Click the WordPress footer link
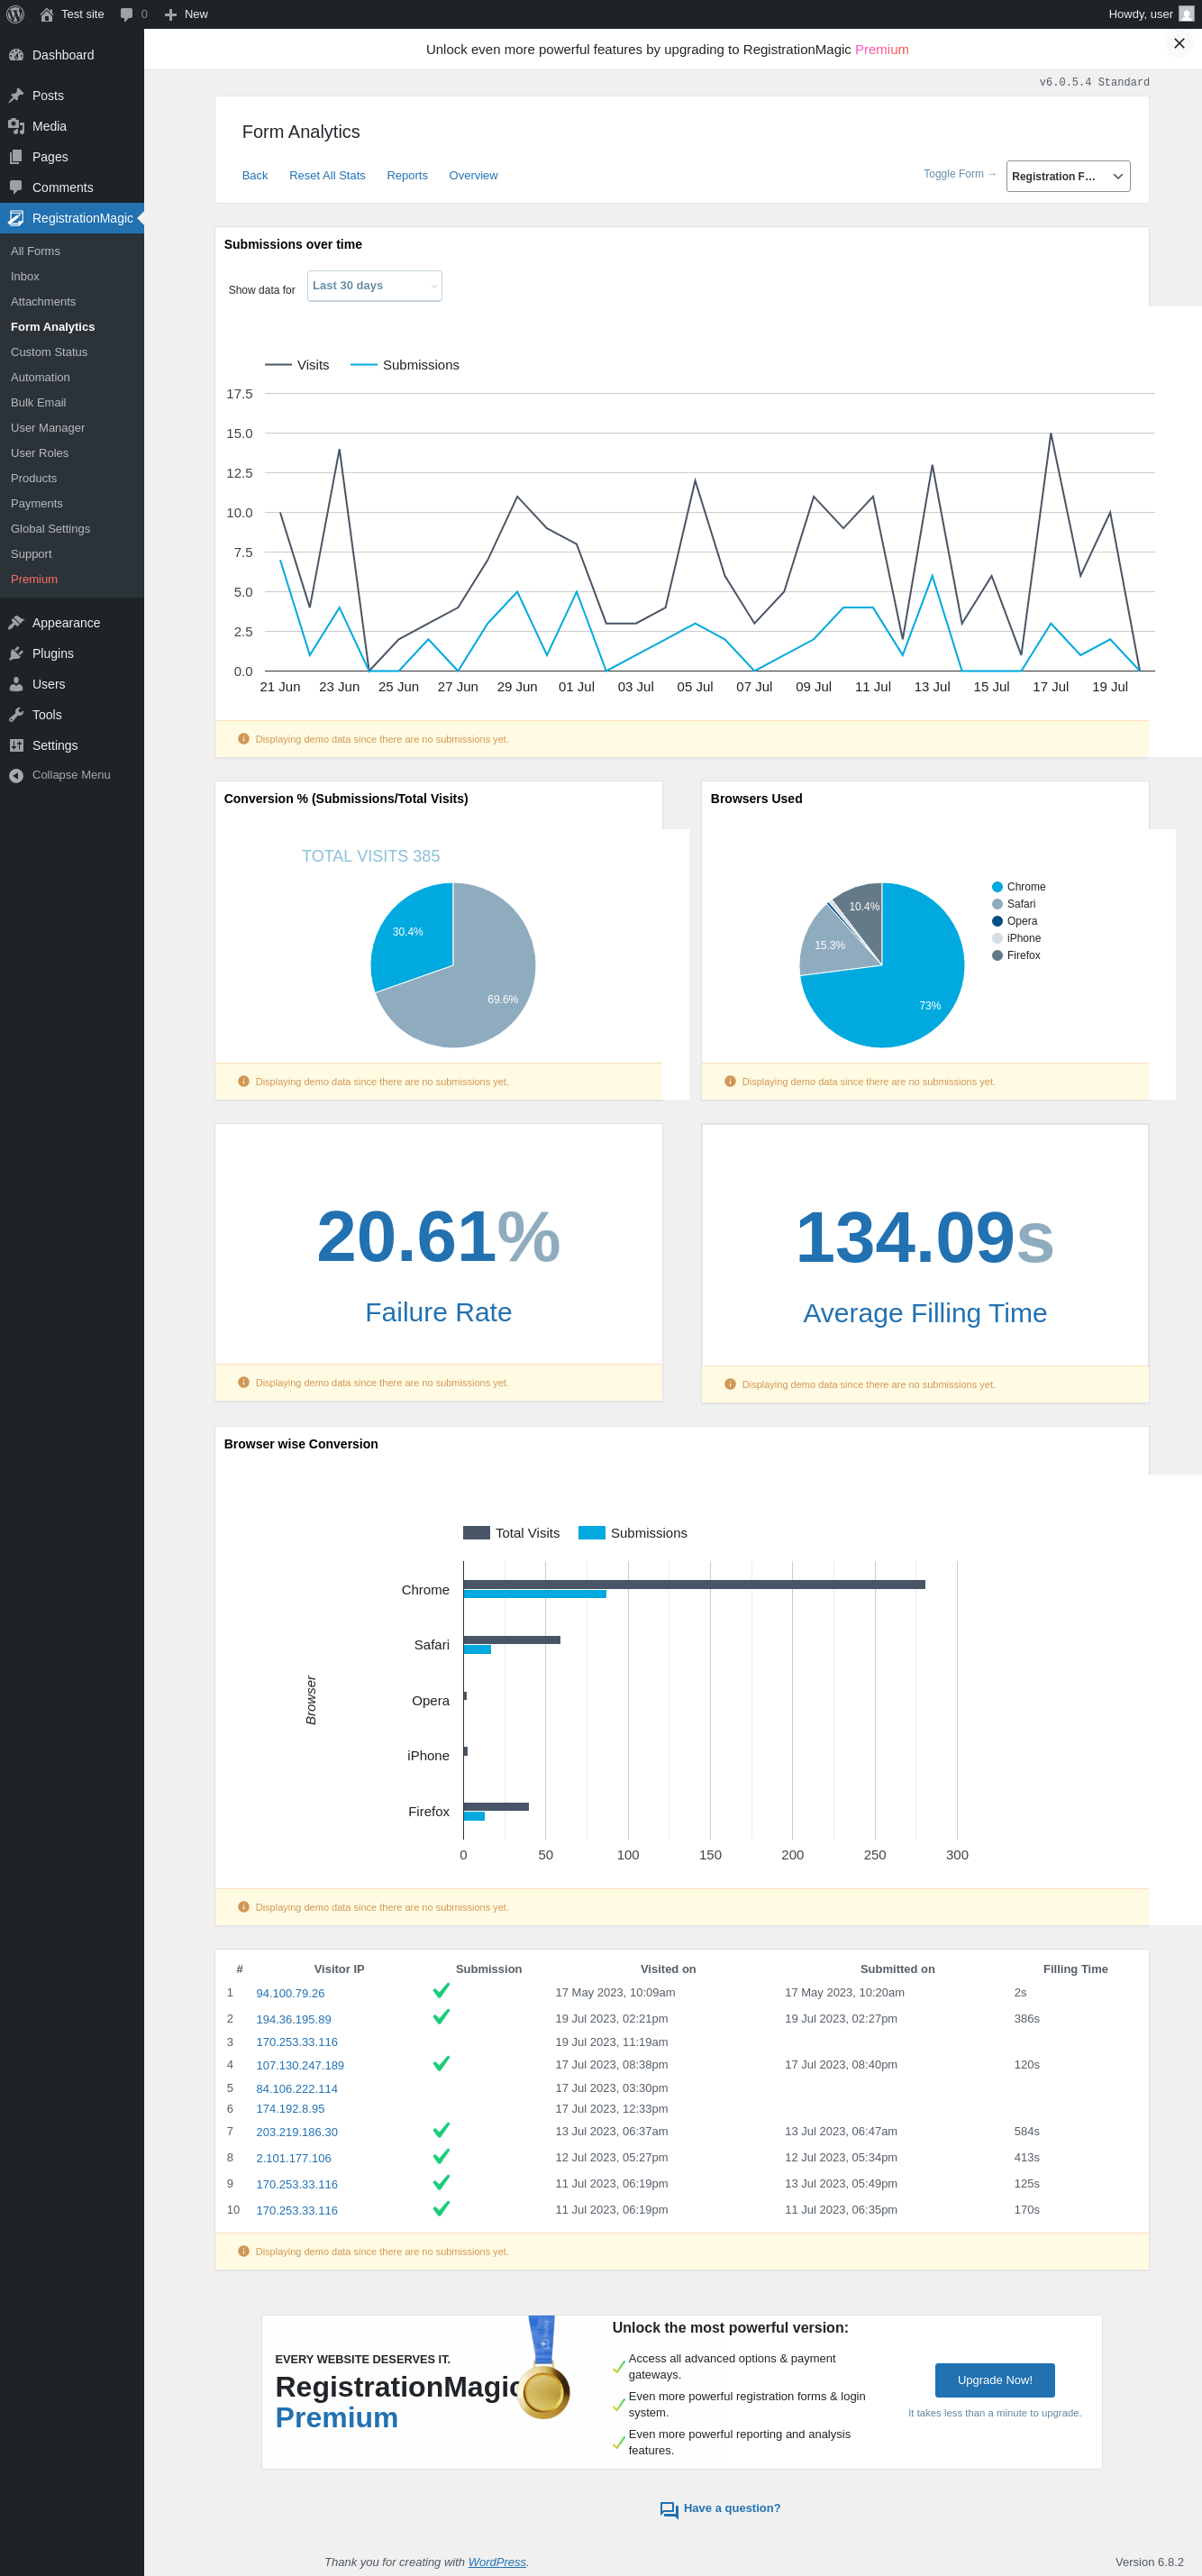This screenshot has height=2576, width=1202. coord(496,2563)
